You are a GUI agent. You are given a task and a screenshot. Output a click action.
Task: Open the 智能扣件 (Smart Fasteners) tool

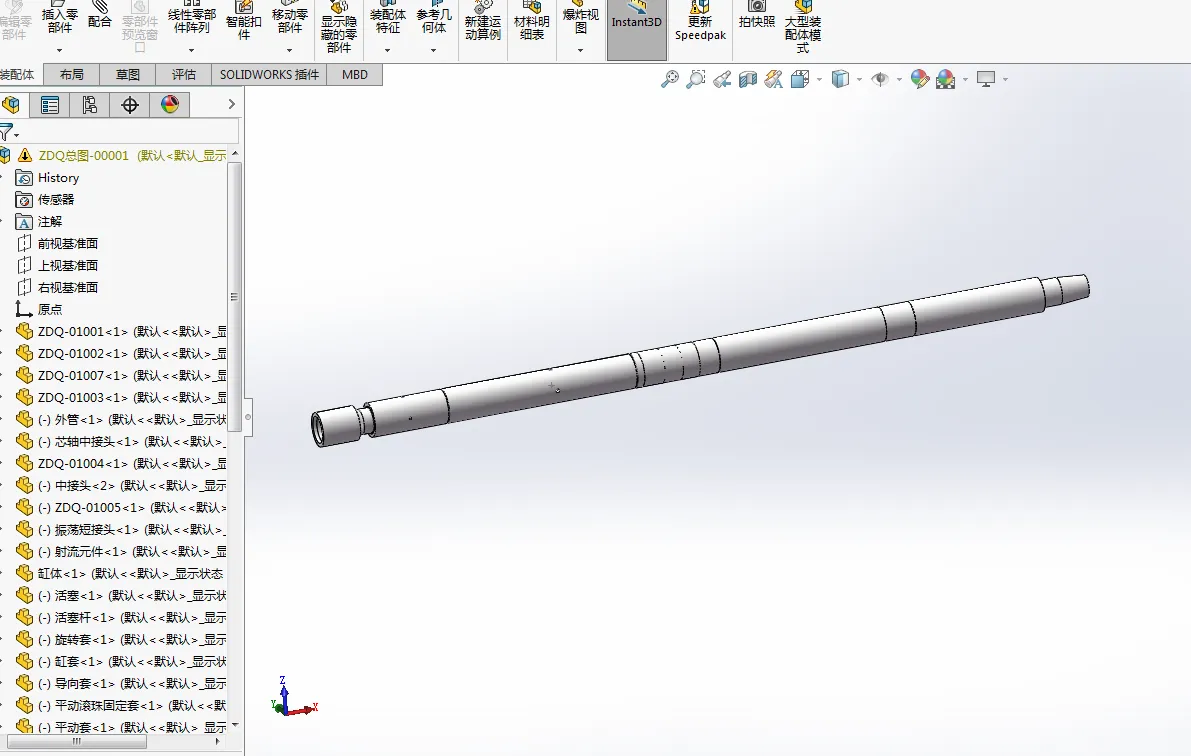[244, 21]
